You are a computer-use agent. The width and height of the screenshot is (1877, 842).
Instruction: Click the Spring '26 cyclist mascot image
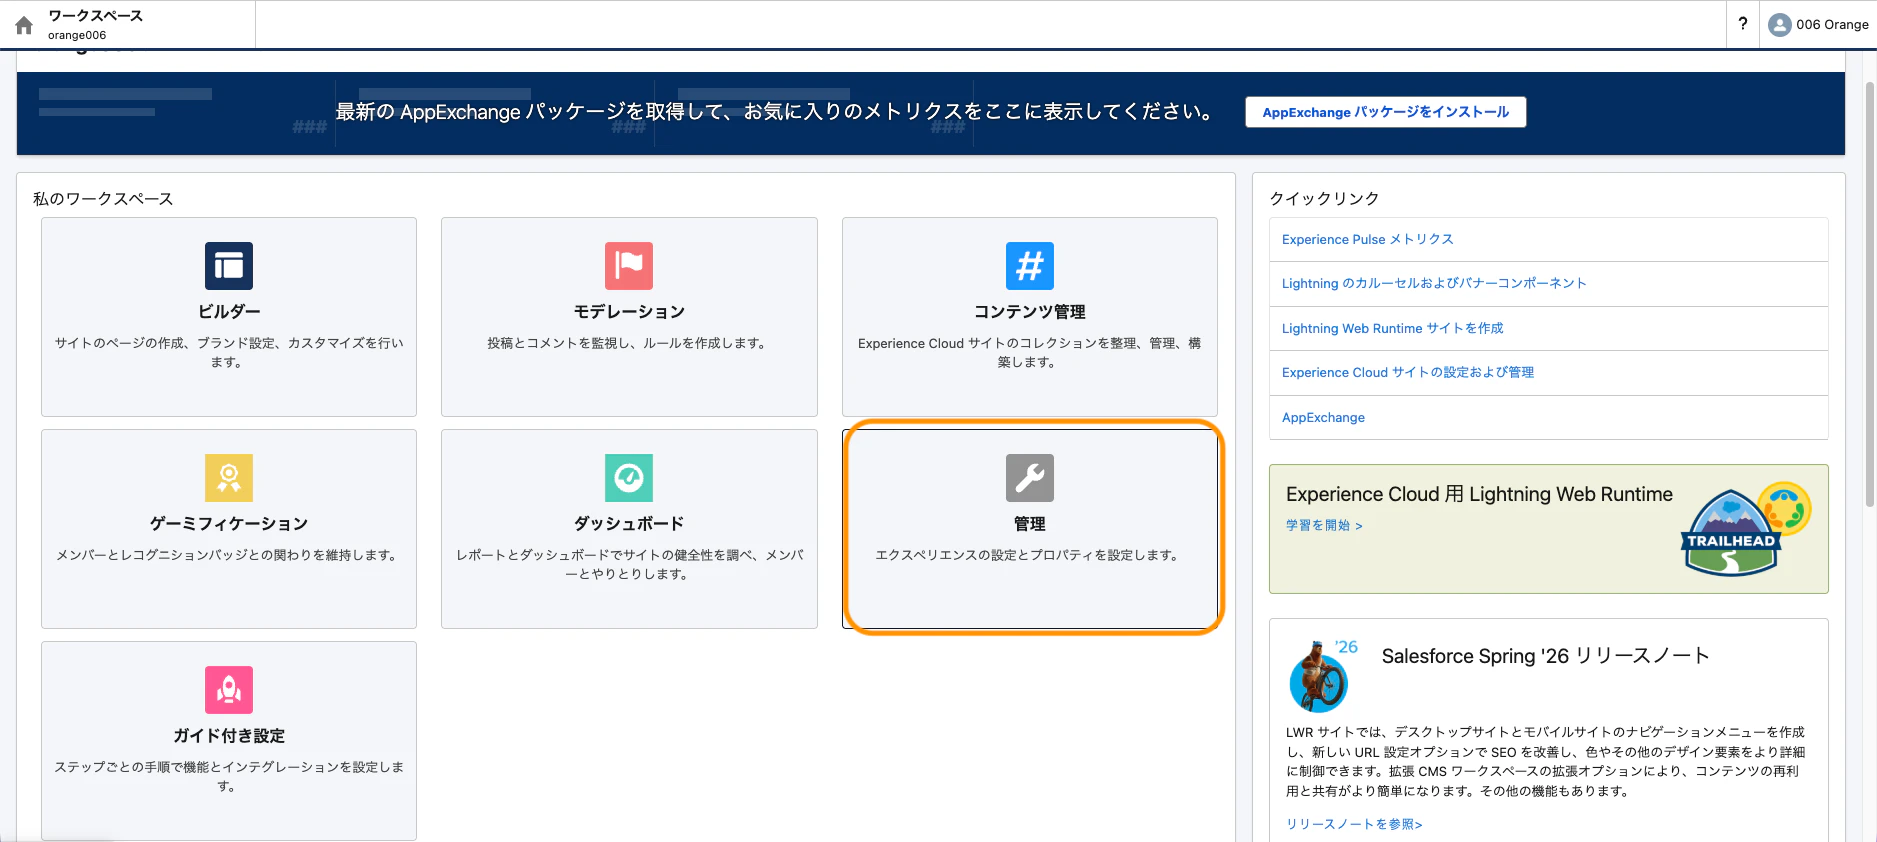1322,676
